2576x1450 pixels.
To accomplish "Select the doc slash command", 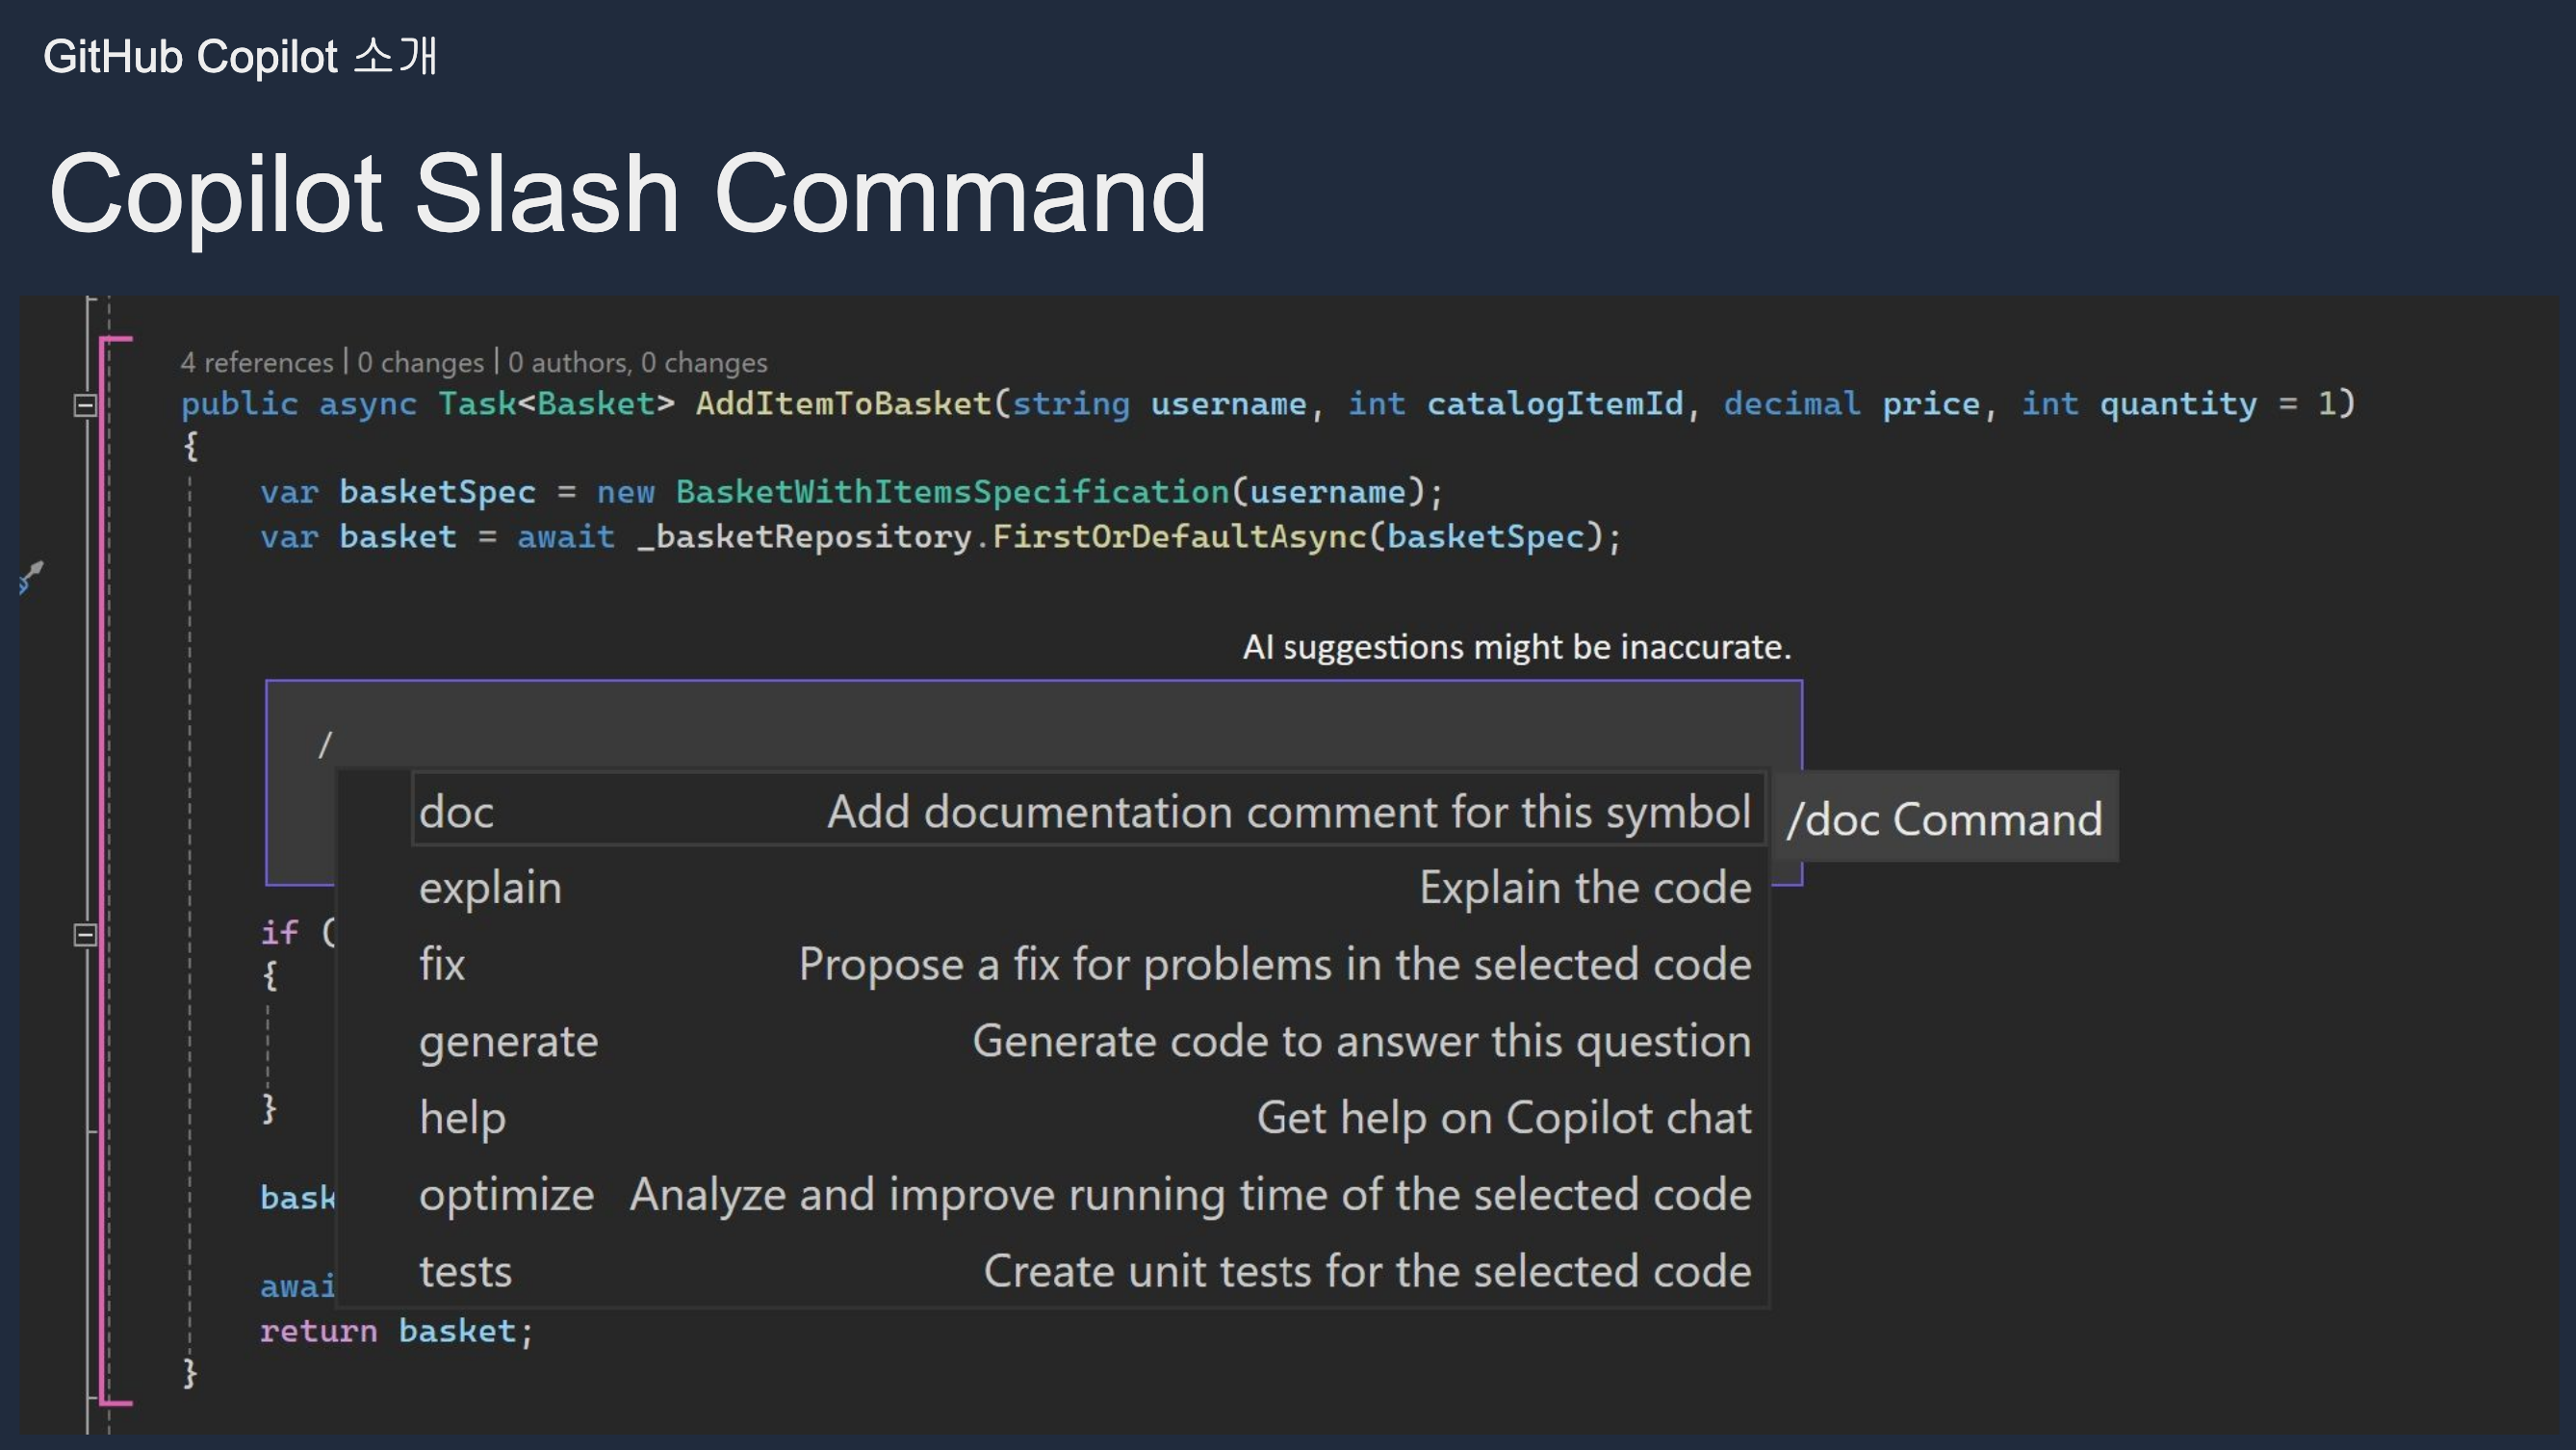I will [x=1088, y=811].
